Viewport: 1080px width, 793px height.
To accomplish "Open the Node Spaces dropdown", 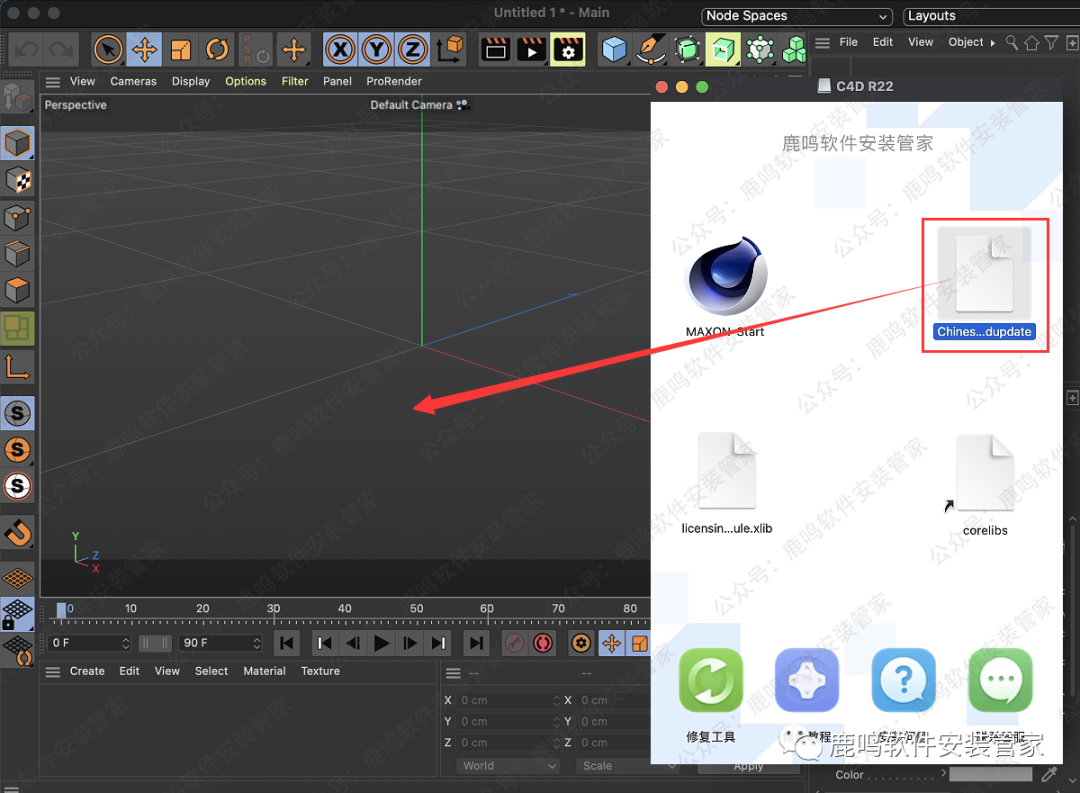I will click(x=796, y=16).
